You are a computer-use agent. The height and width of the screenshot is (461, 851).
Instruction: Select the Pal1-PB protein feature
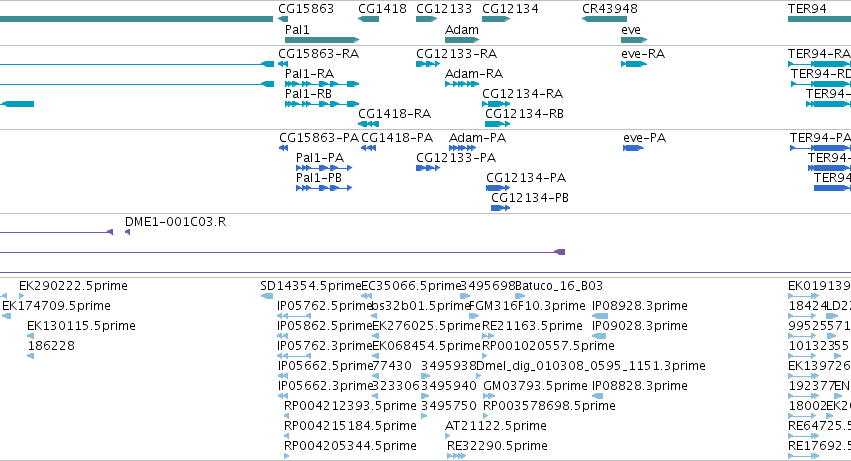tap(324, 188)
